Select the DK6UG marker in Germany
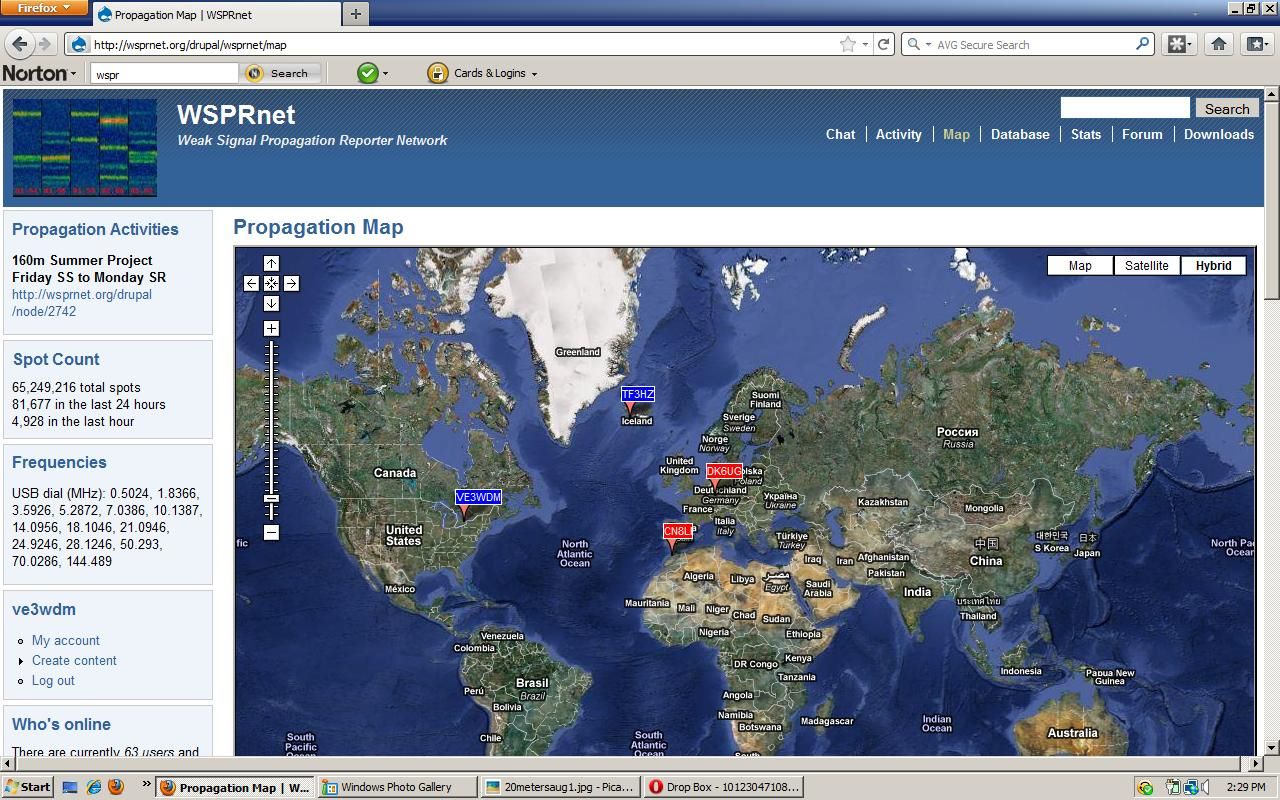Viewport: 1280px width, 800px height. point(724,471)
